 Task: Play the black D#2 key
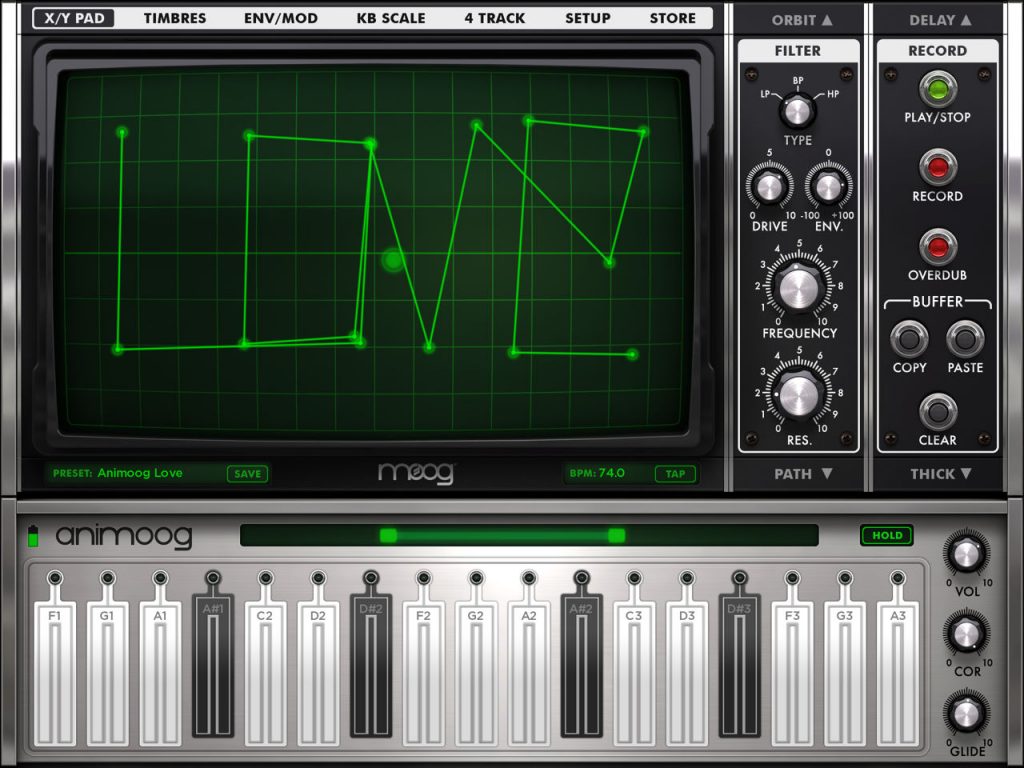pyautogui.click(x=371, y=665)
